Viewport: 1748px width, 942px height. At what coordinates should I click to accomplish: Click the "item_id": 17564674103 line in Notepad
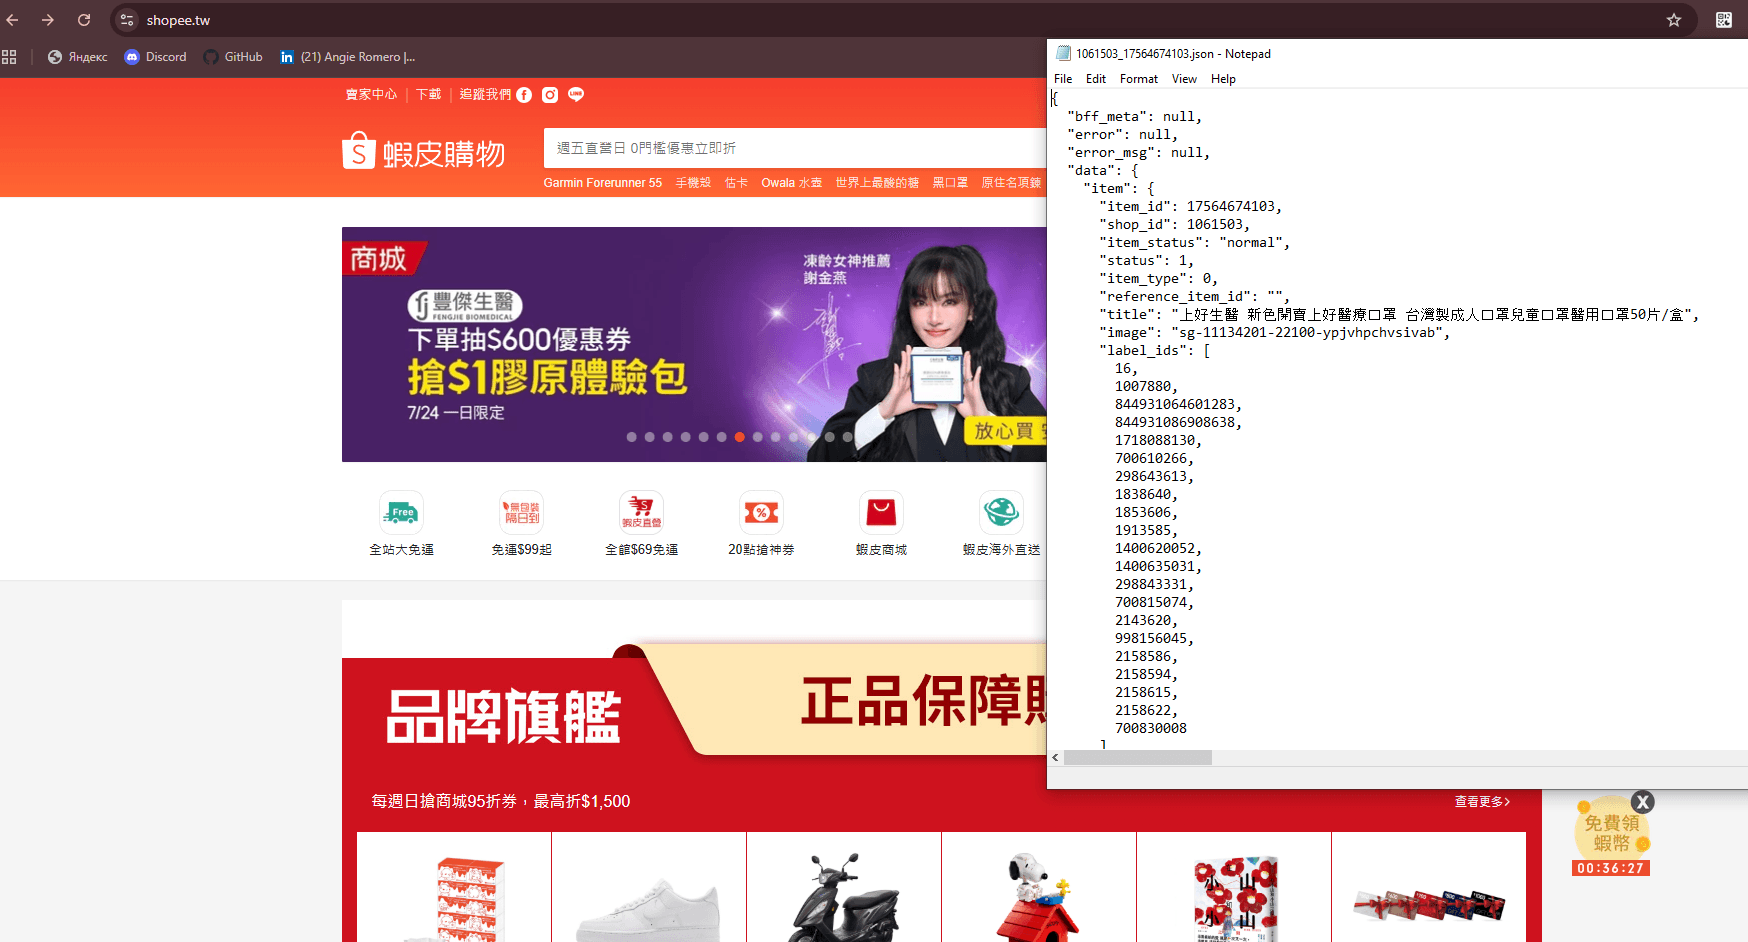1190,207
